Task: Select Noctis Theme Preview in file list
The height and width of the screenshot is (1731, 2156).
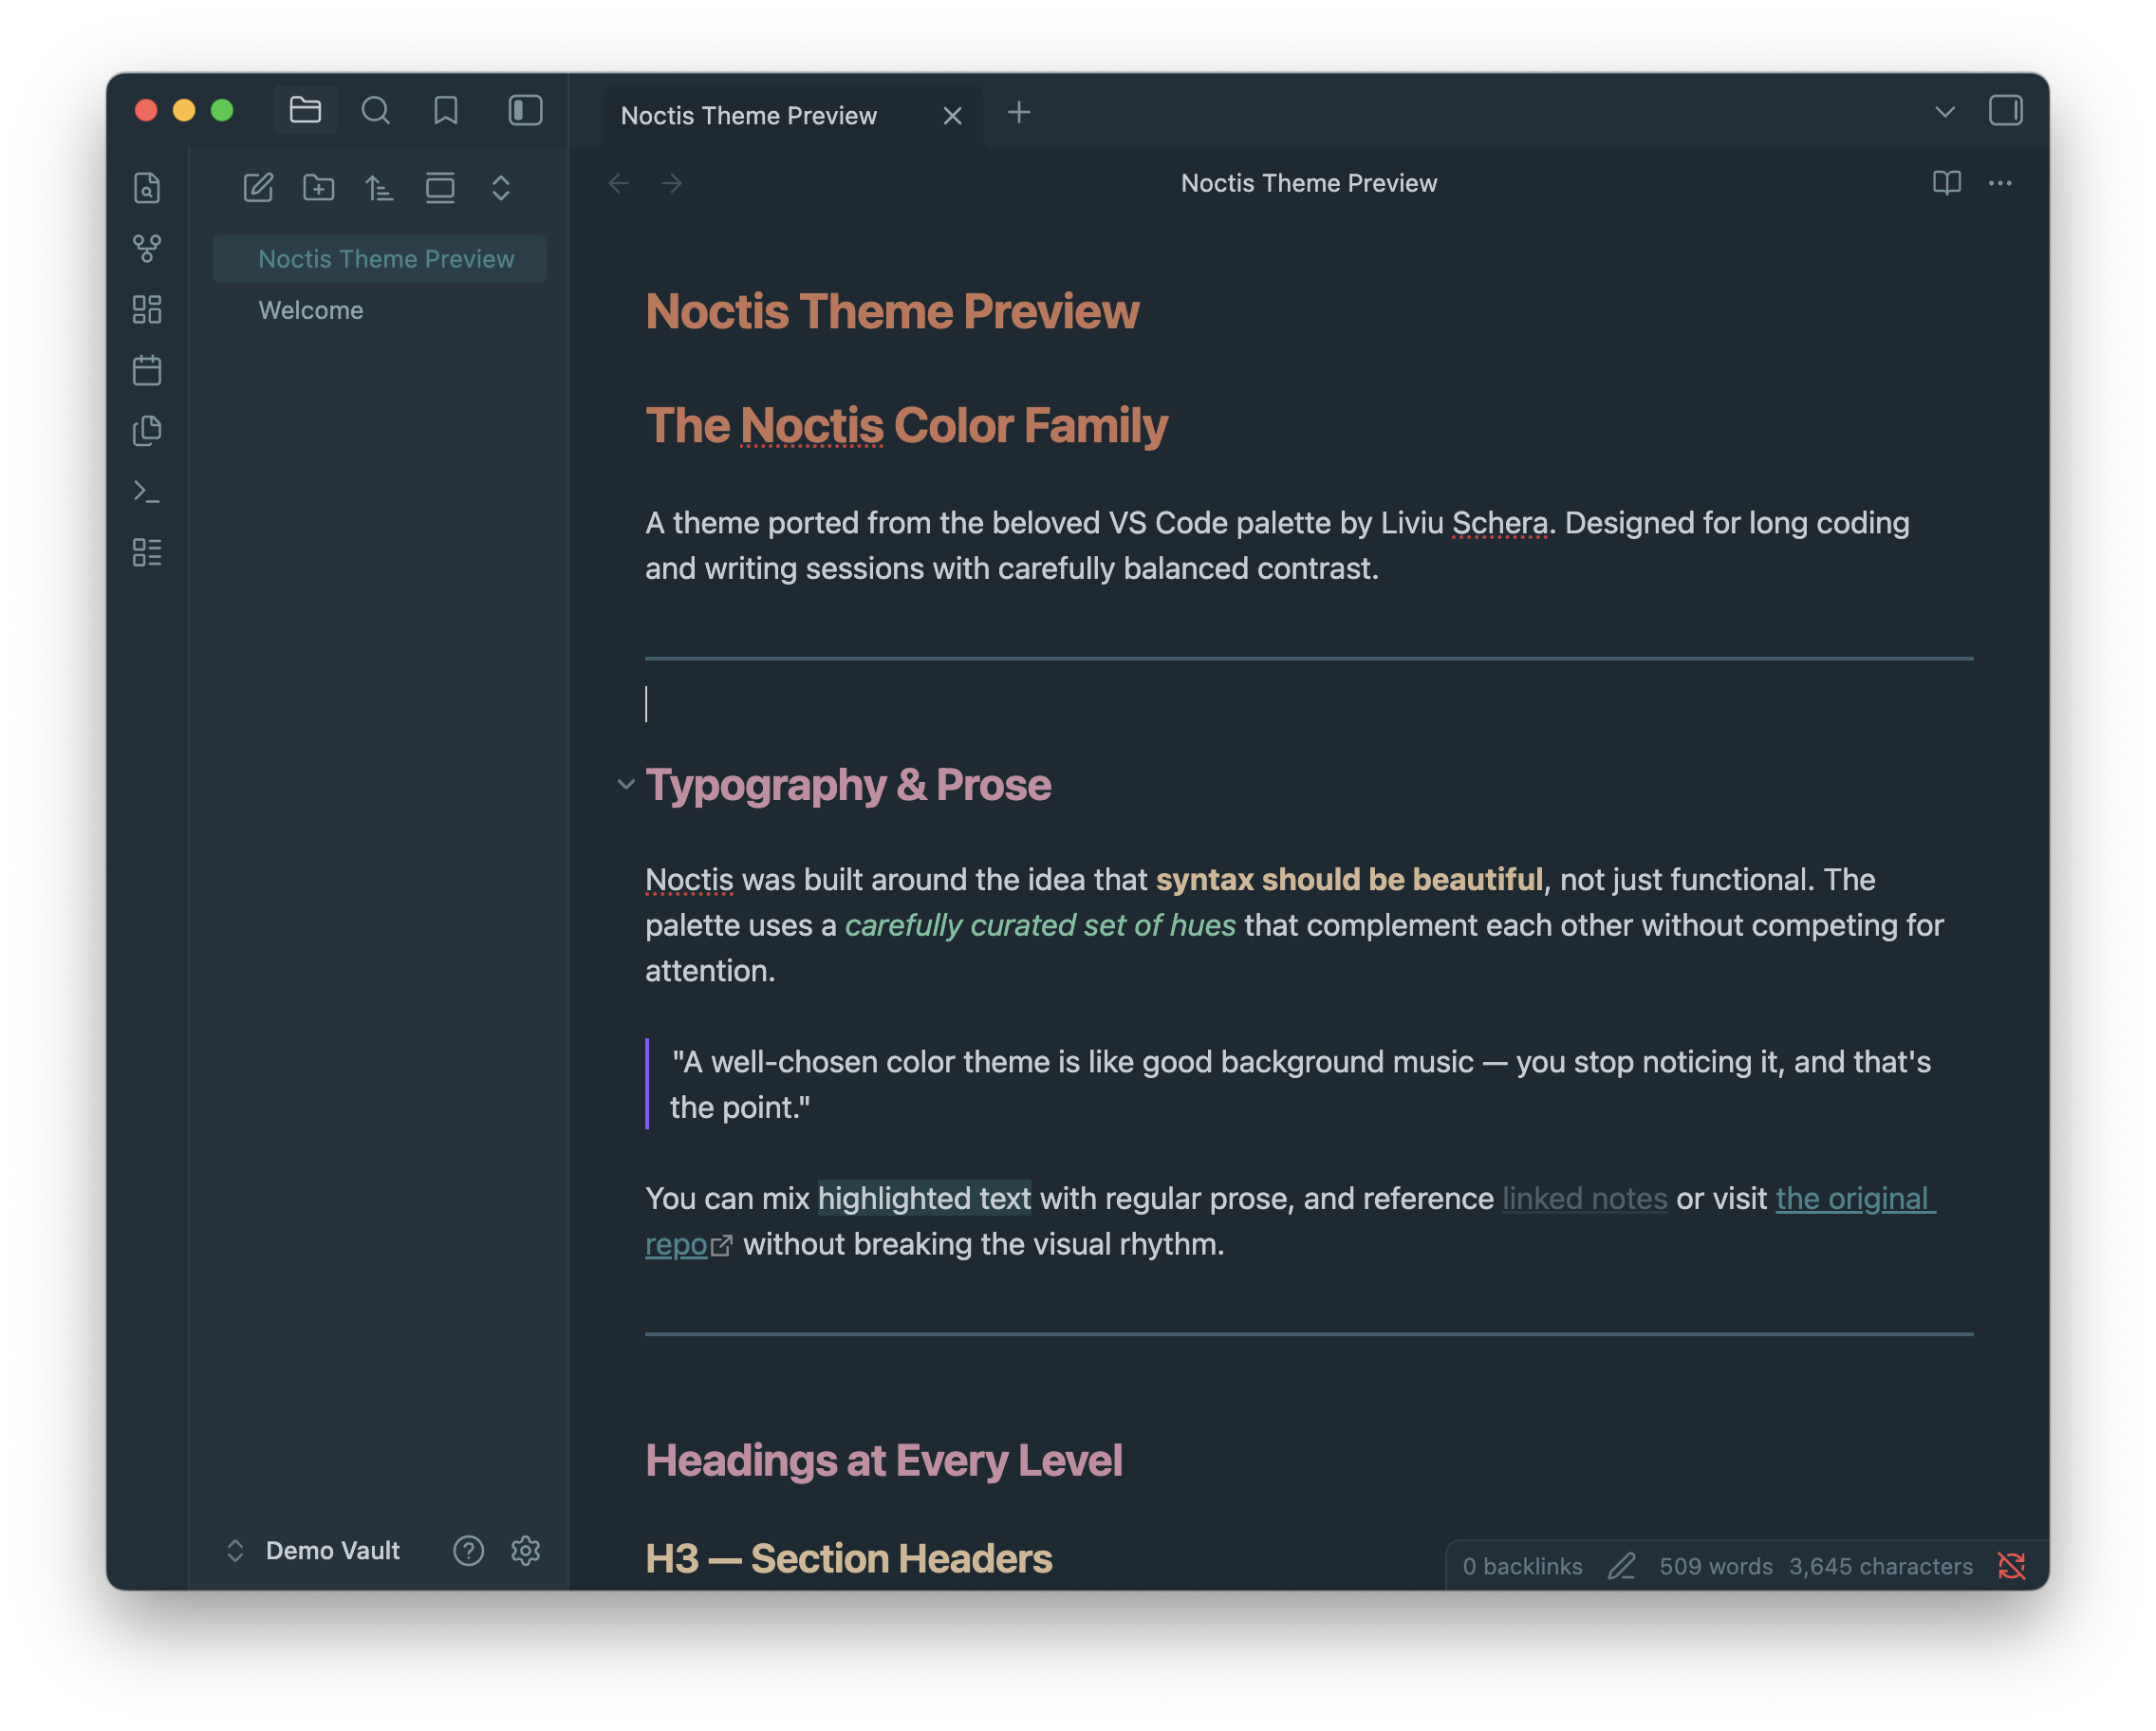Action: pyautogui.click(x=379, y=259)
